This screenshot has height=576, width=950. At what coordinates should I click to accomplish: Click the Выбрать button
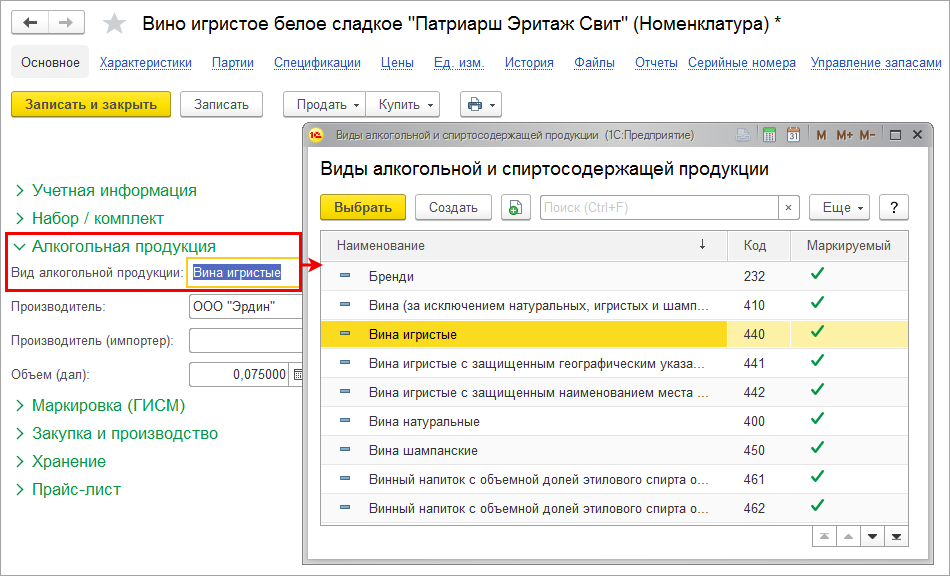[x=363, y=208]
